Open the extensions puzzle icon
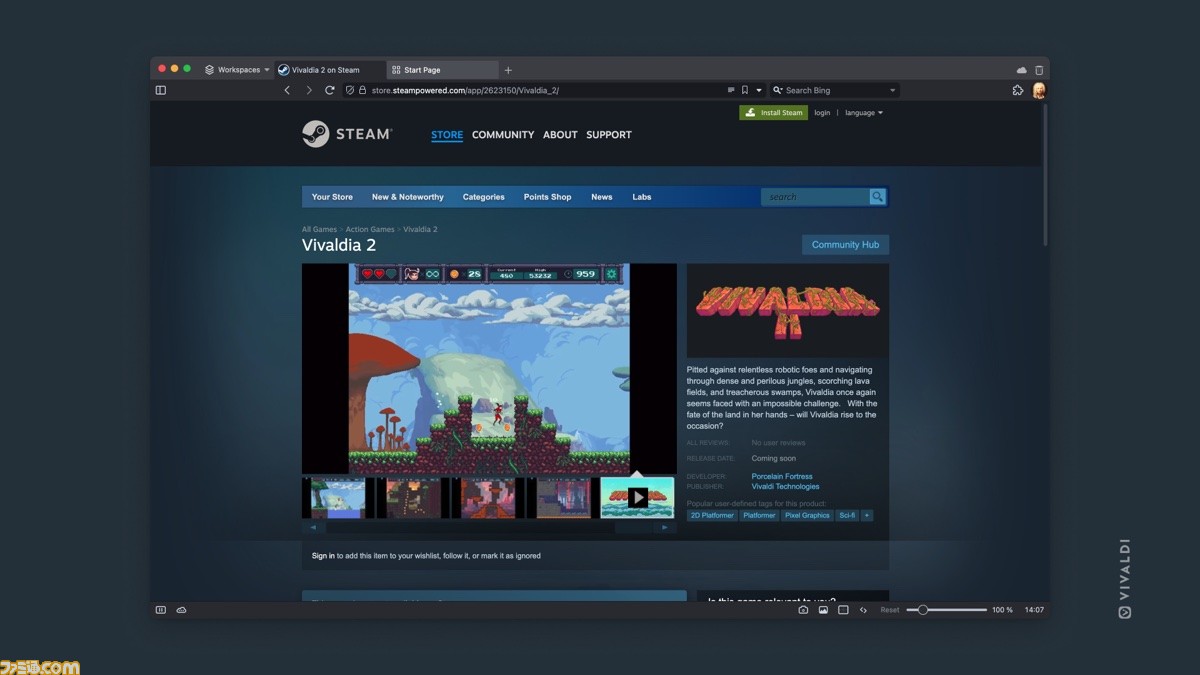Screen dimensions: 1200x675 1018,90
